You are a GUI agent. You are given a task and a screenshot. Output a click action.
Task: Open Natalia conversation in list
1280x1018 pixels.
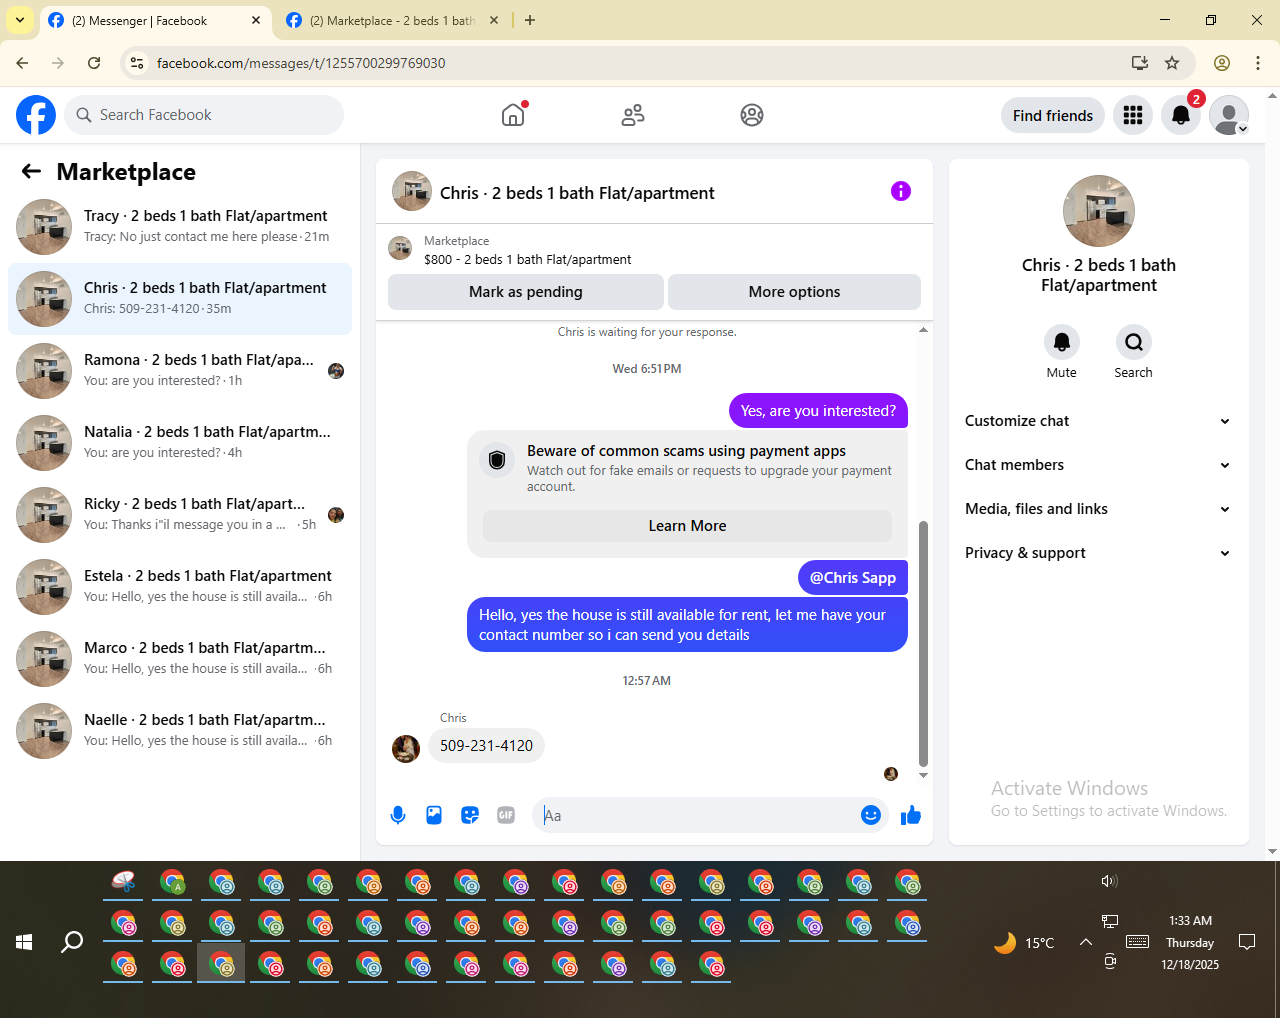[180, 443]
